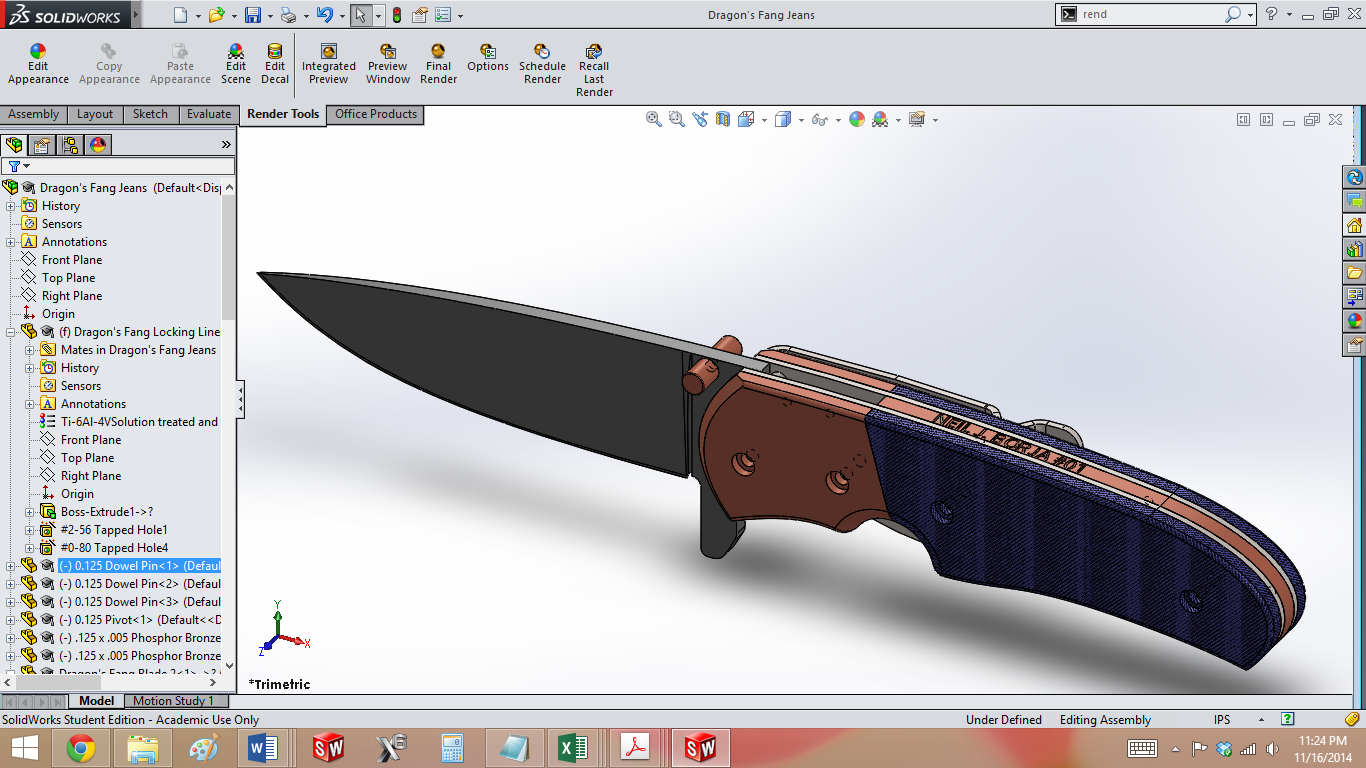Open the dropdown arrow next to Save
The width and height of the screenshot is (1366, 768).
(x=270, y=16)
